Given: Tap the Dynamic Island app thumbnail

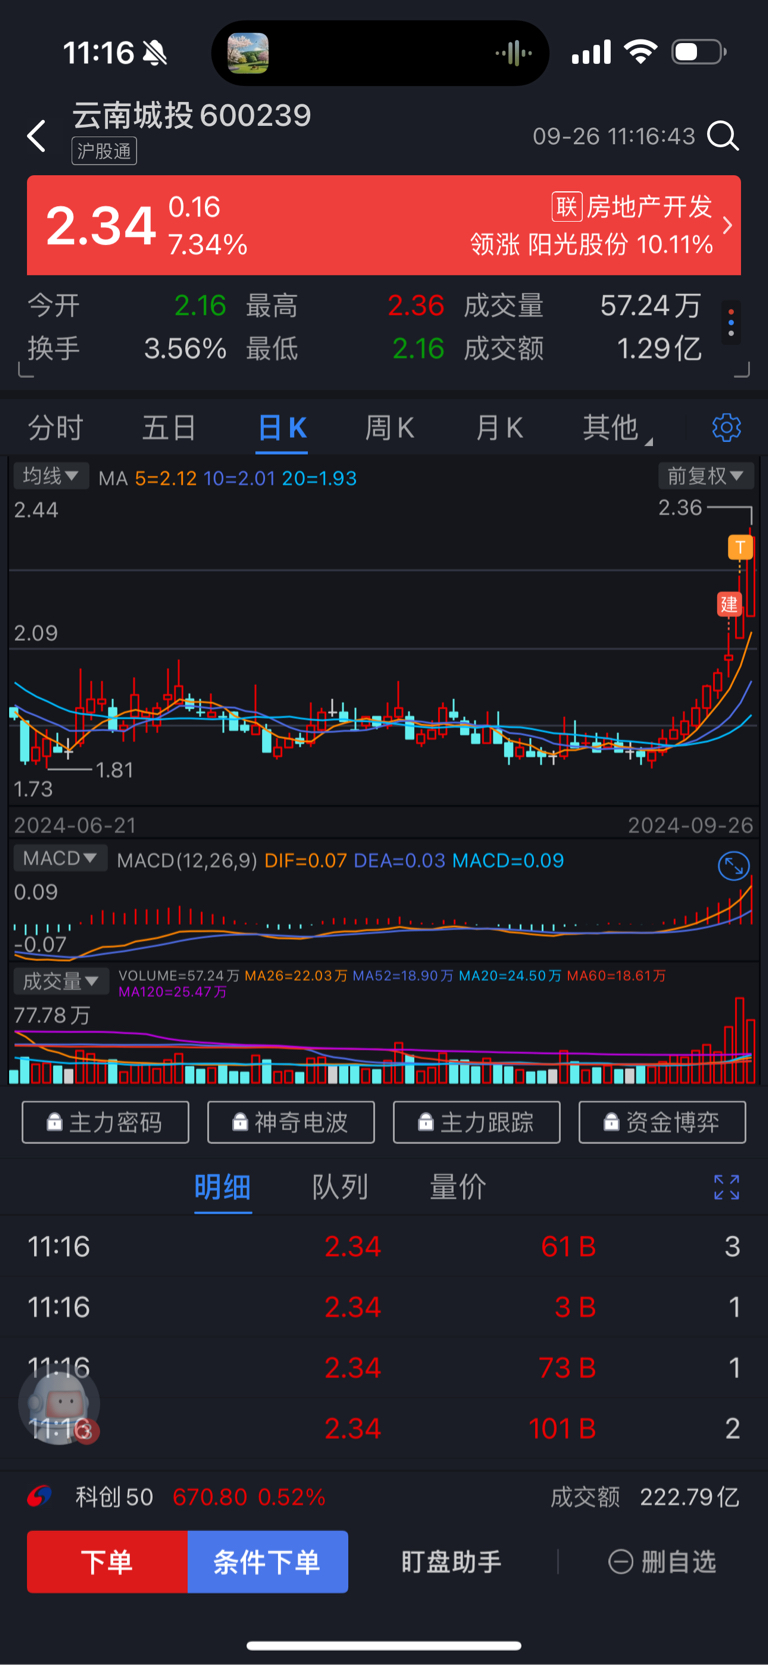Looking at the screenshot, I should [x=248, y=53].
